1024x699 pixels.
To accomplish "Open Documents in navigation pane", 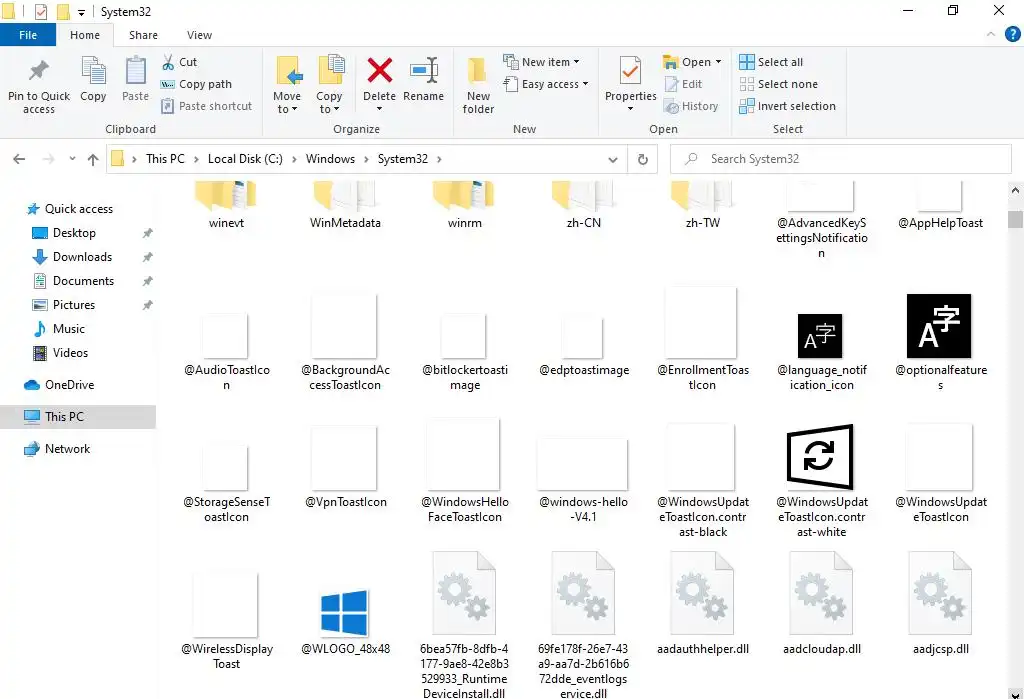I will 83,281.
